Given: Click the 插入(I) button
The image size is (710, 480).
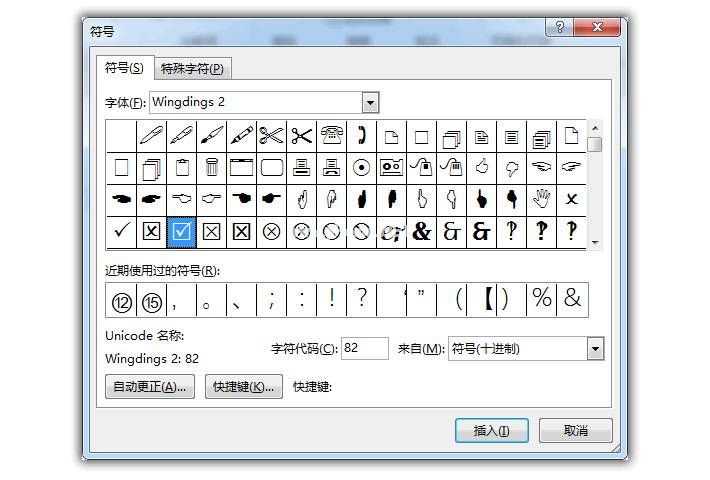Looking at the screenshot, I should [491, 431].
